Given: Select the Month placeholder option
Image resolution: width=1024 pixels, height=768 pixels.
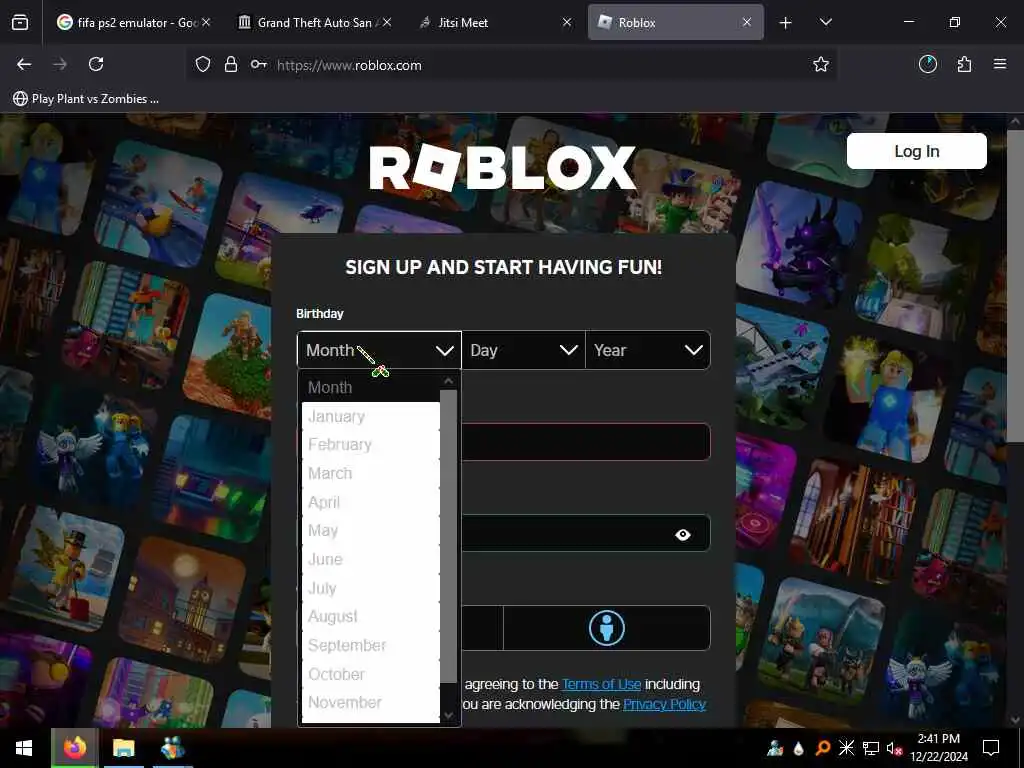Looking at the screenshot, I should (x=370, y=387).
